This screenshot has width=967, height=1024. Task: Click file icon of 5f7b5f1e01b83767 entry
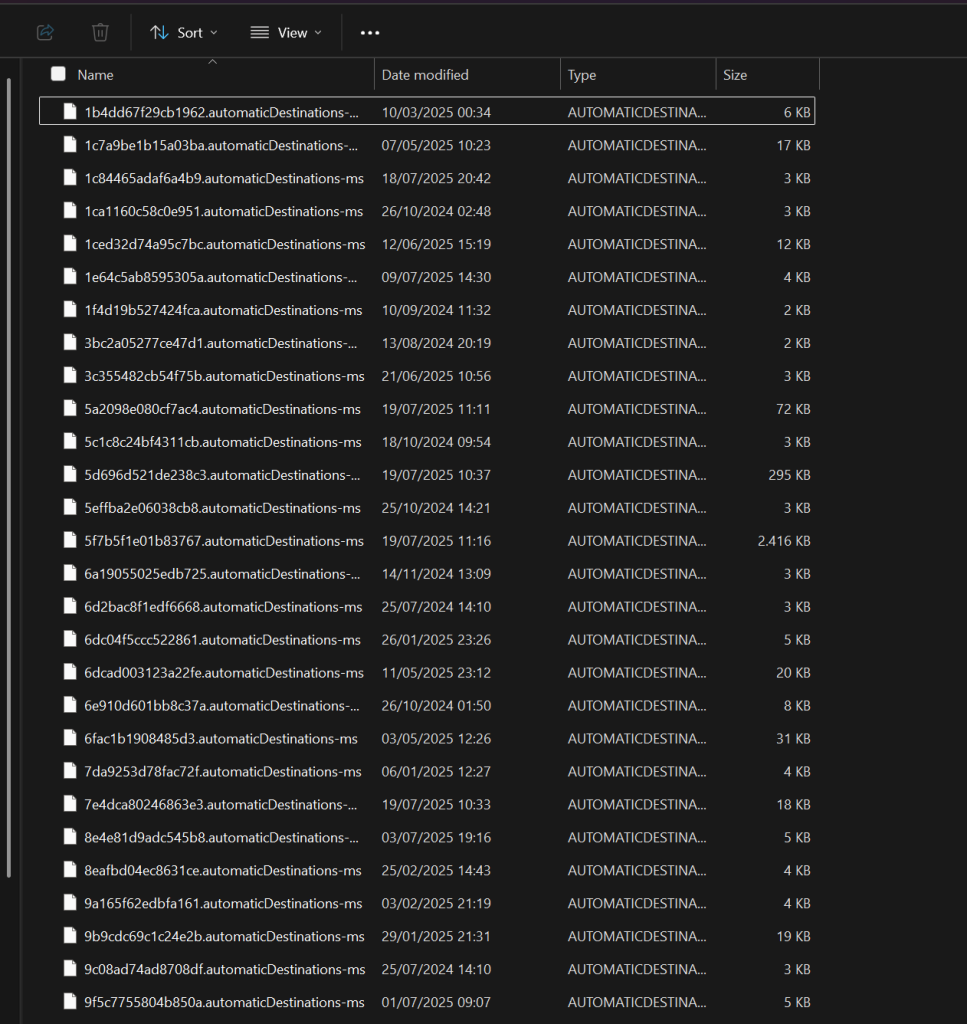tap(70, 541)
